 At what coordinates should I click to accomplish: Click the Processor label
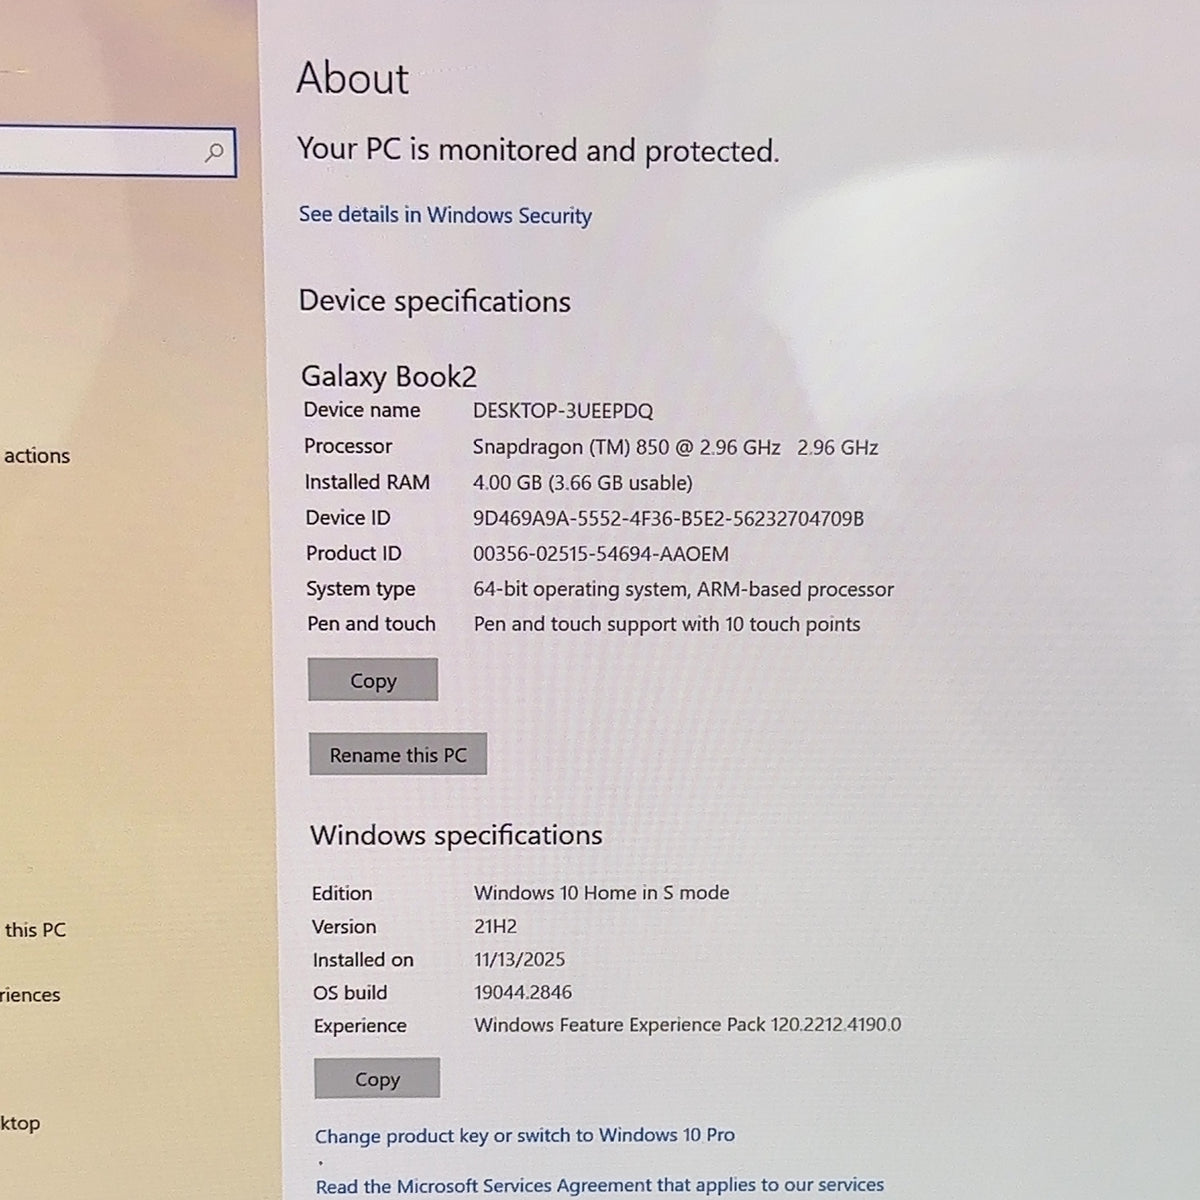348,446
